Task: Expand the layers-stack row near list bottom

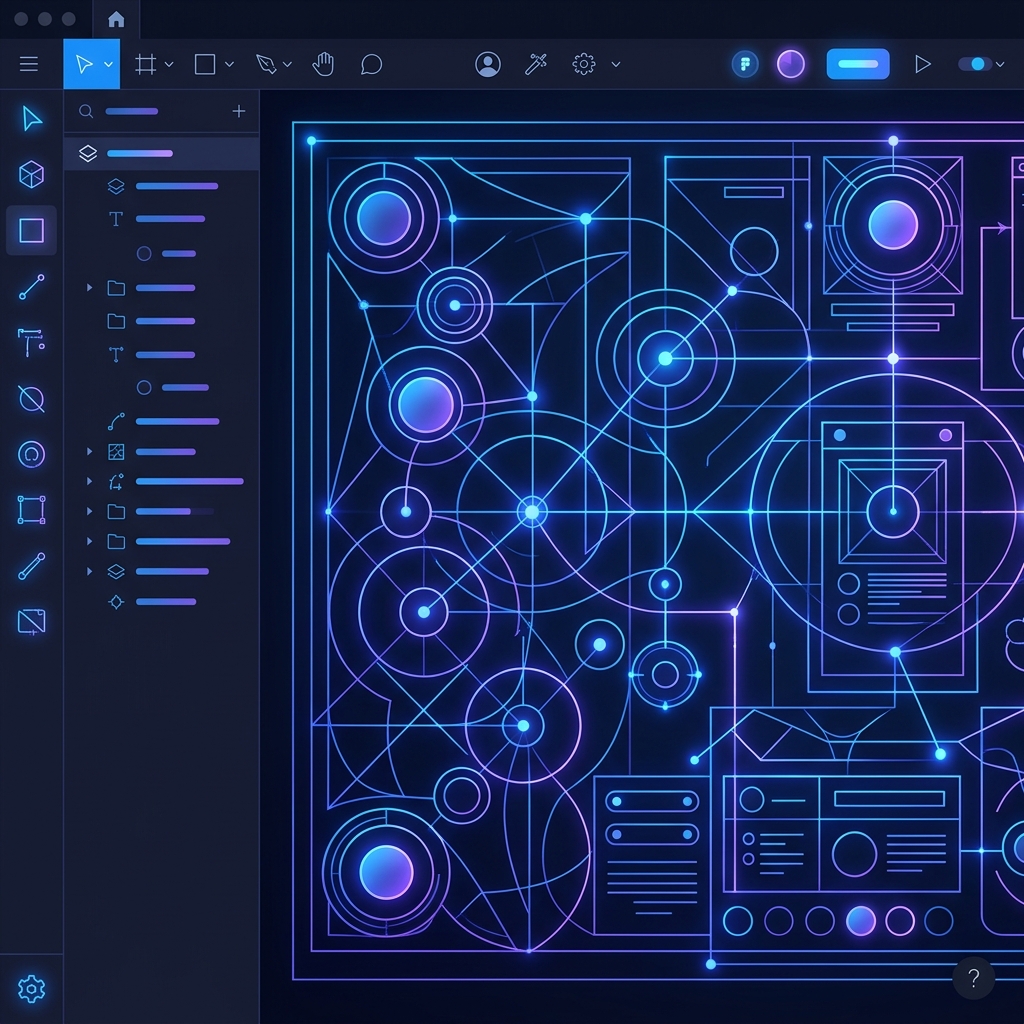Action: 89,571
